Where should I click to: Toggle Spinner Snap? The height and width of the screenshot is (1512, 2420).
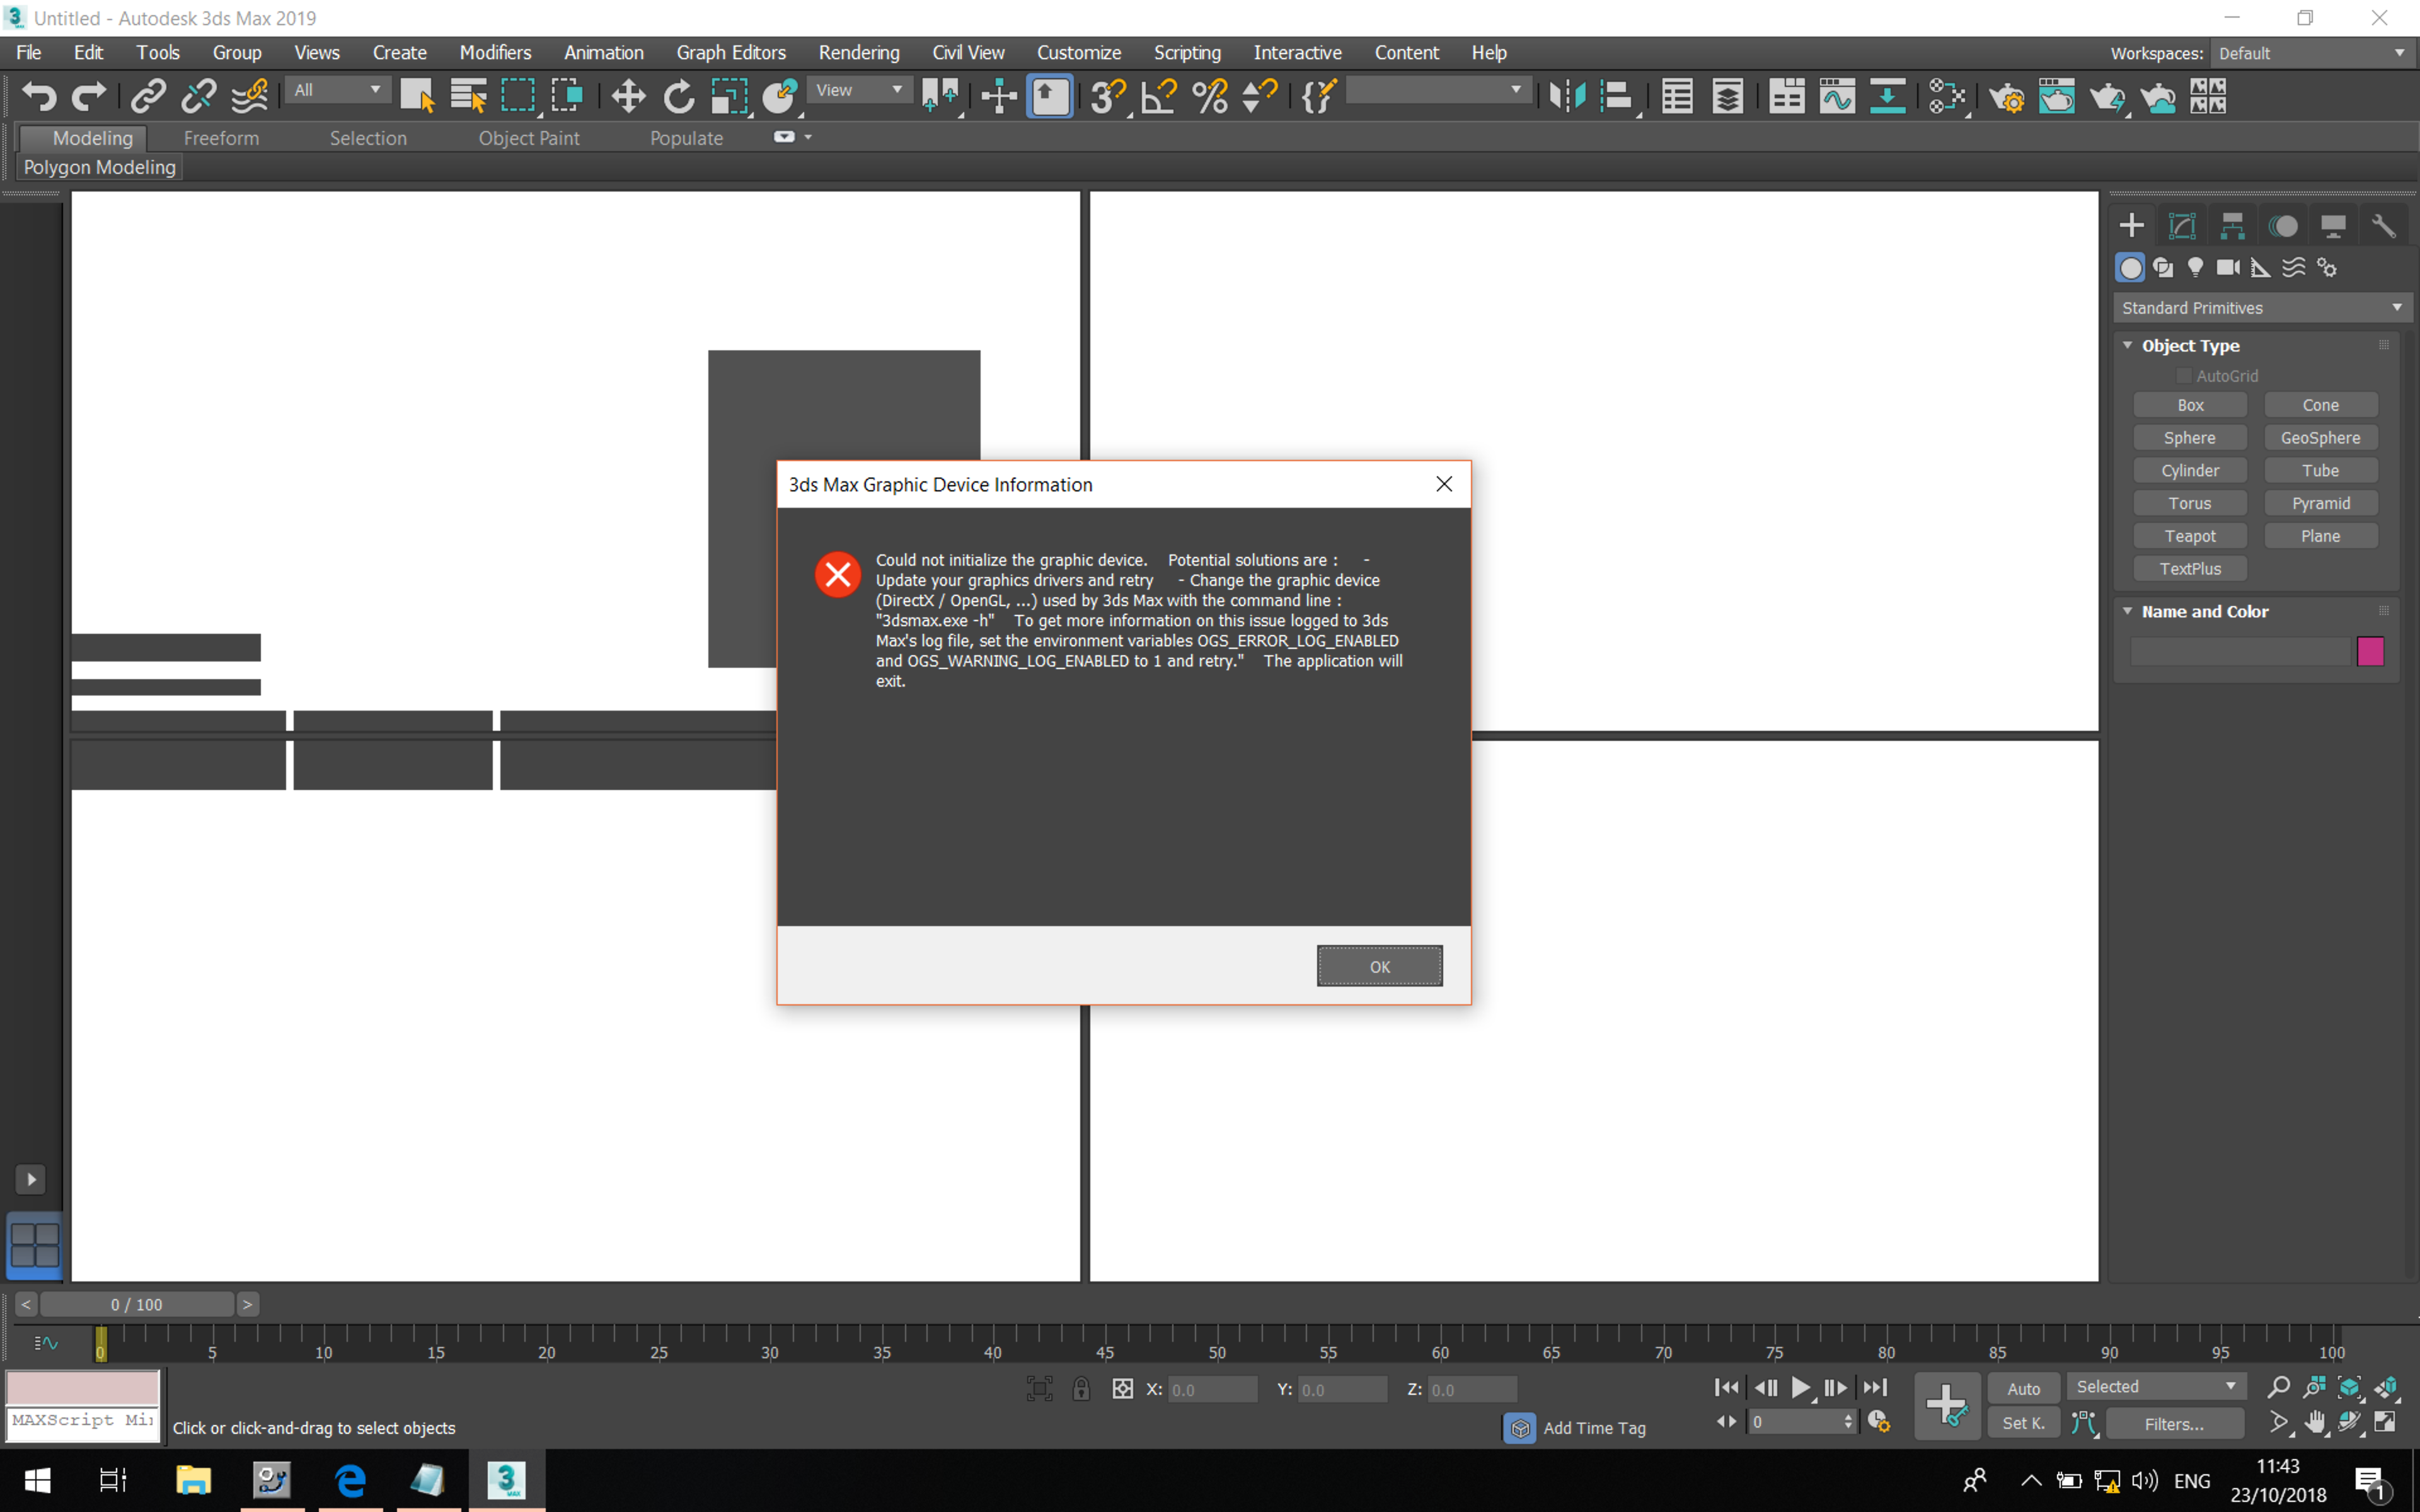1259,96
